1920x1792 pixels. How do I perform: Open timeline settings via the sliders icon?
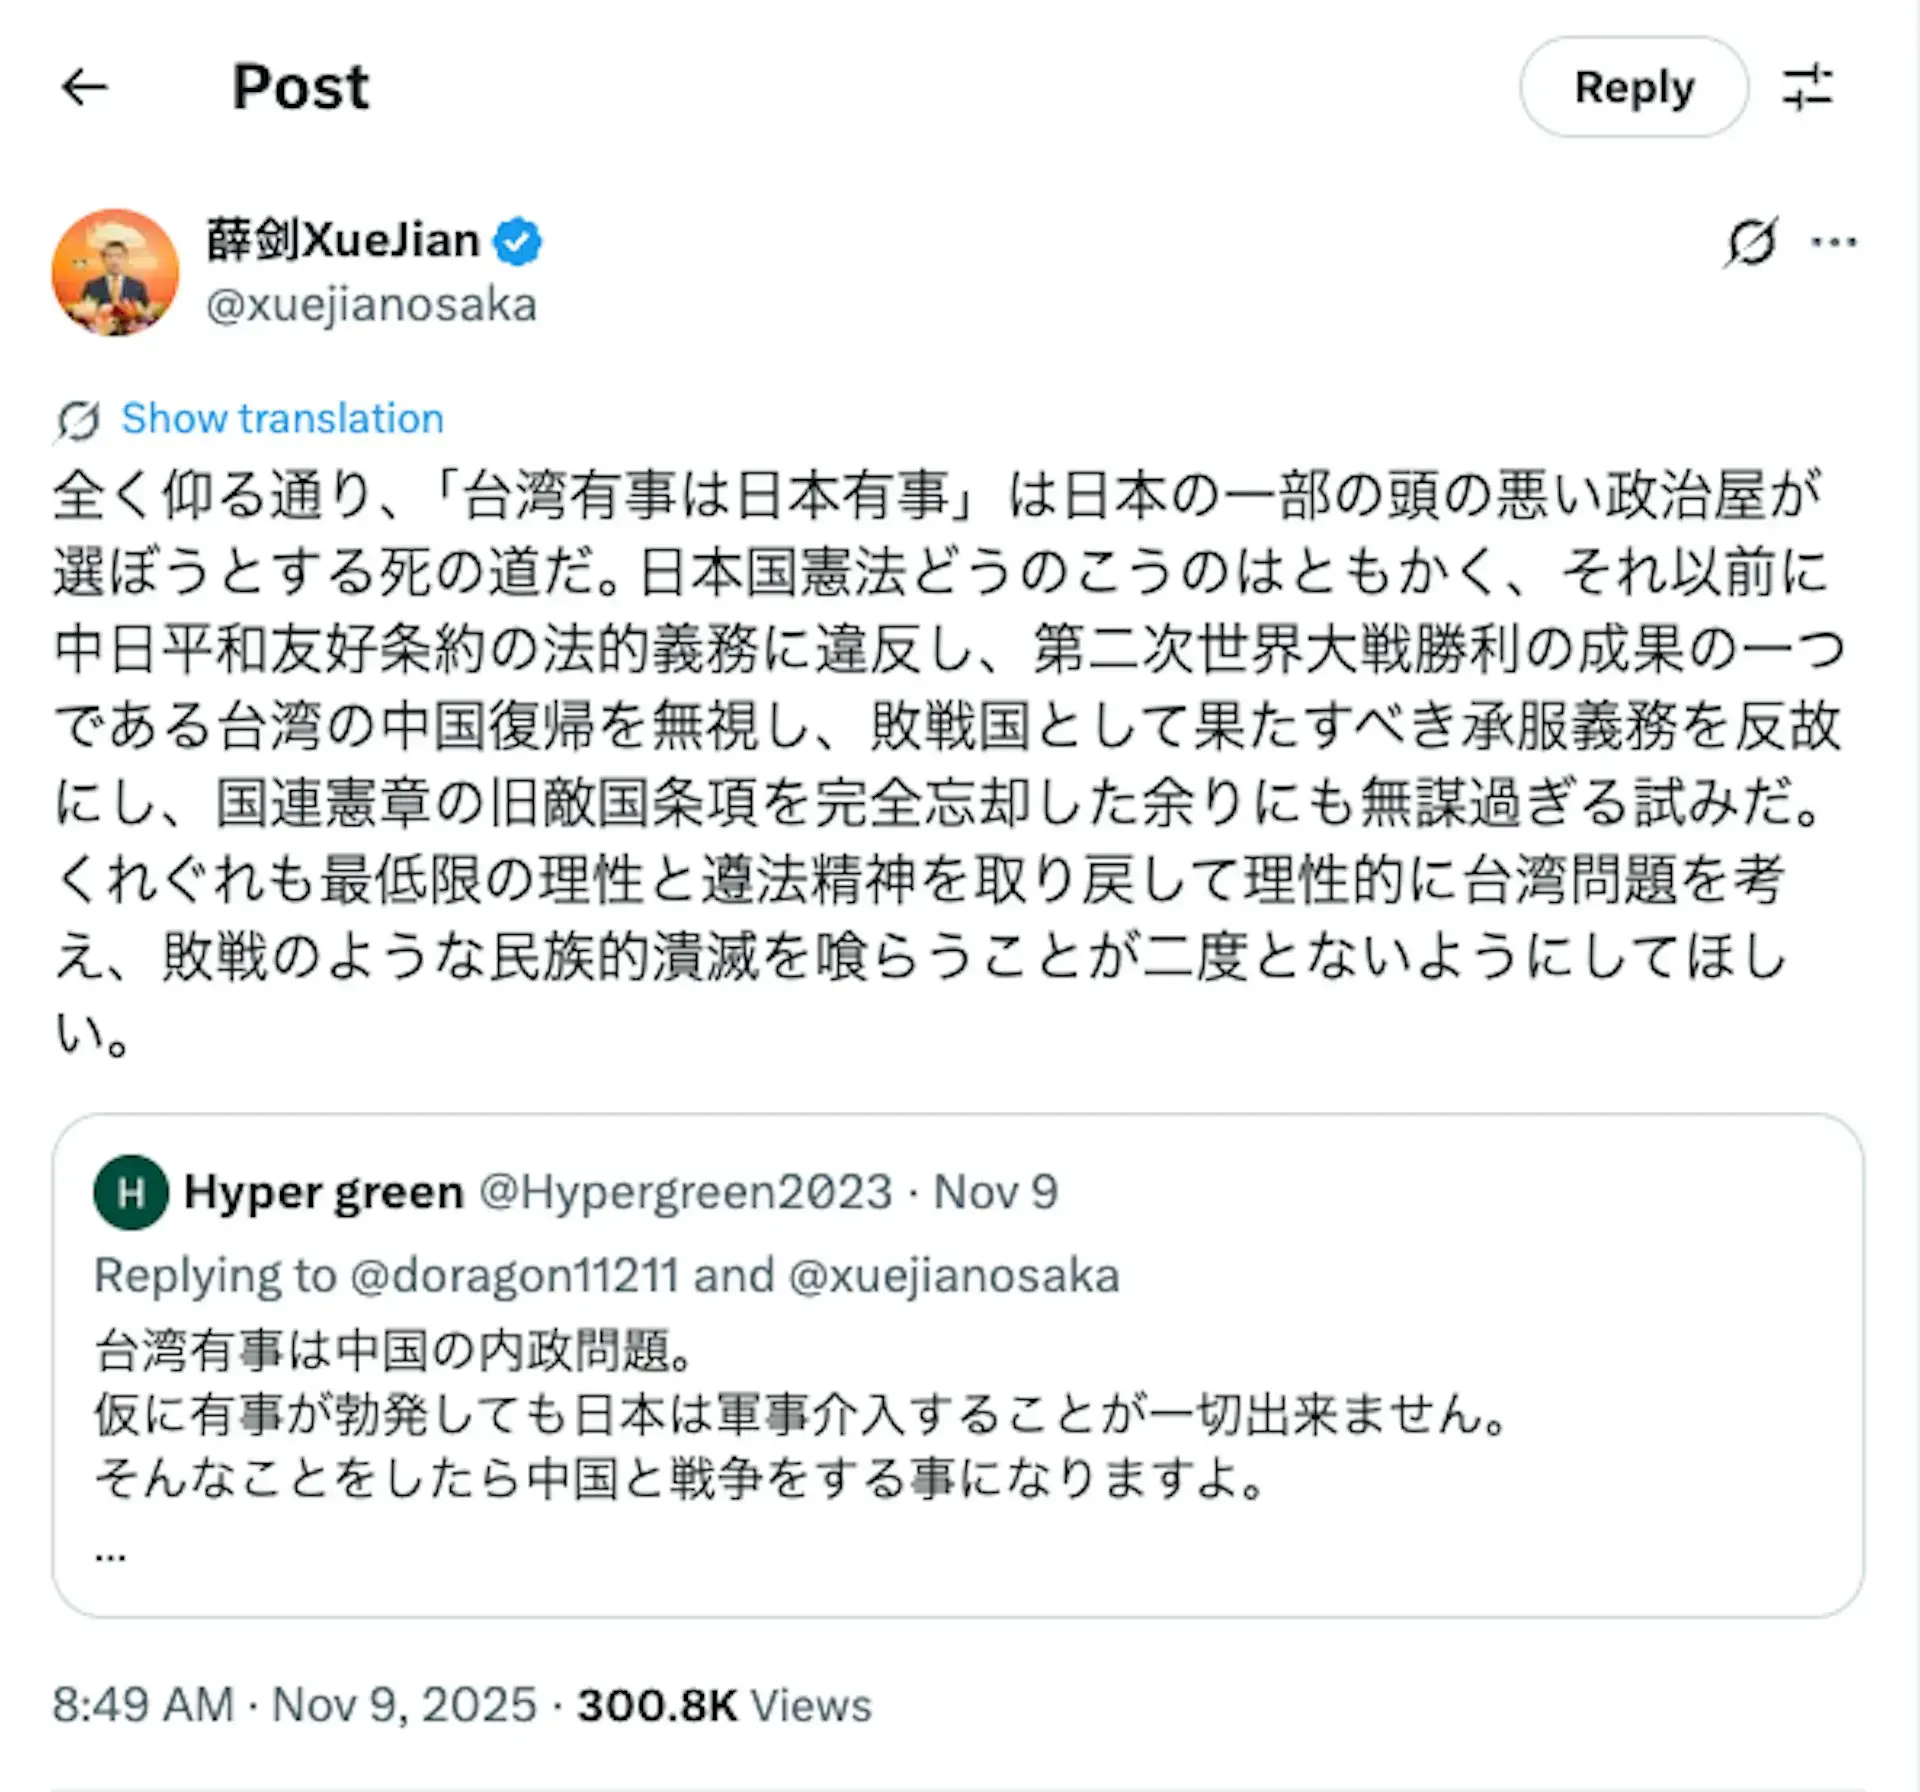tap(1810, 88)
